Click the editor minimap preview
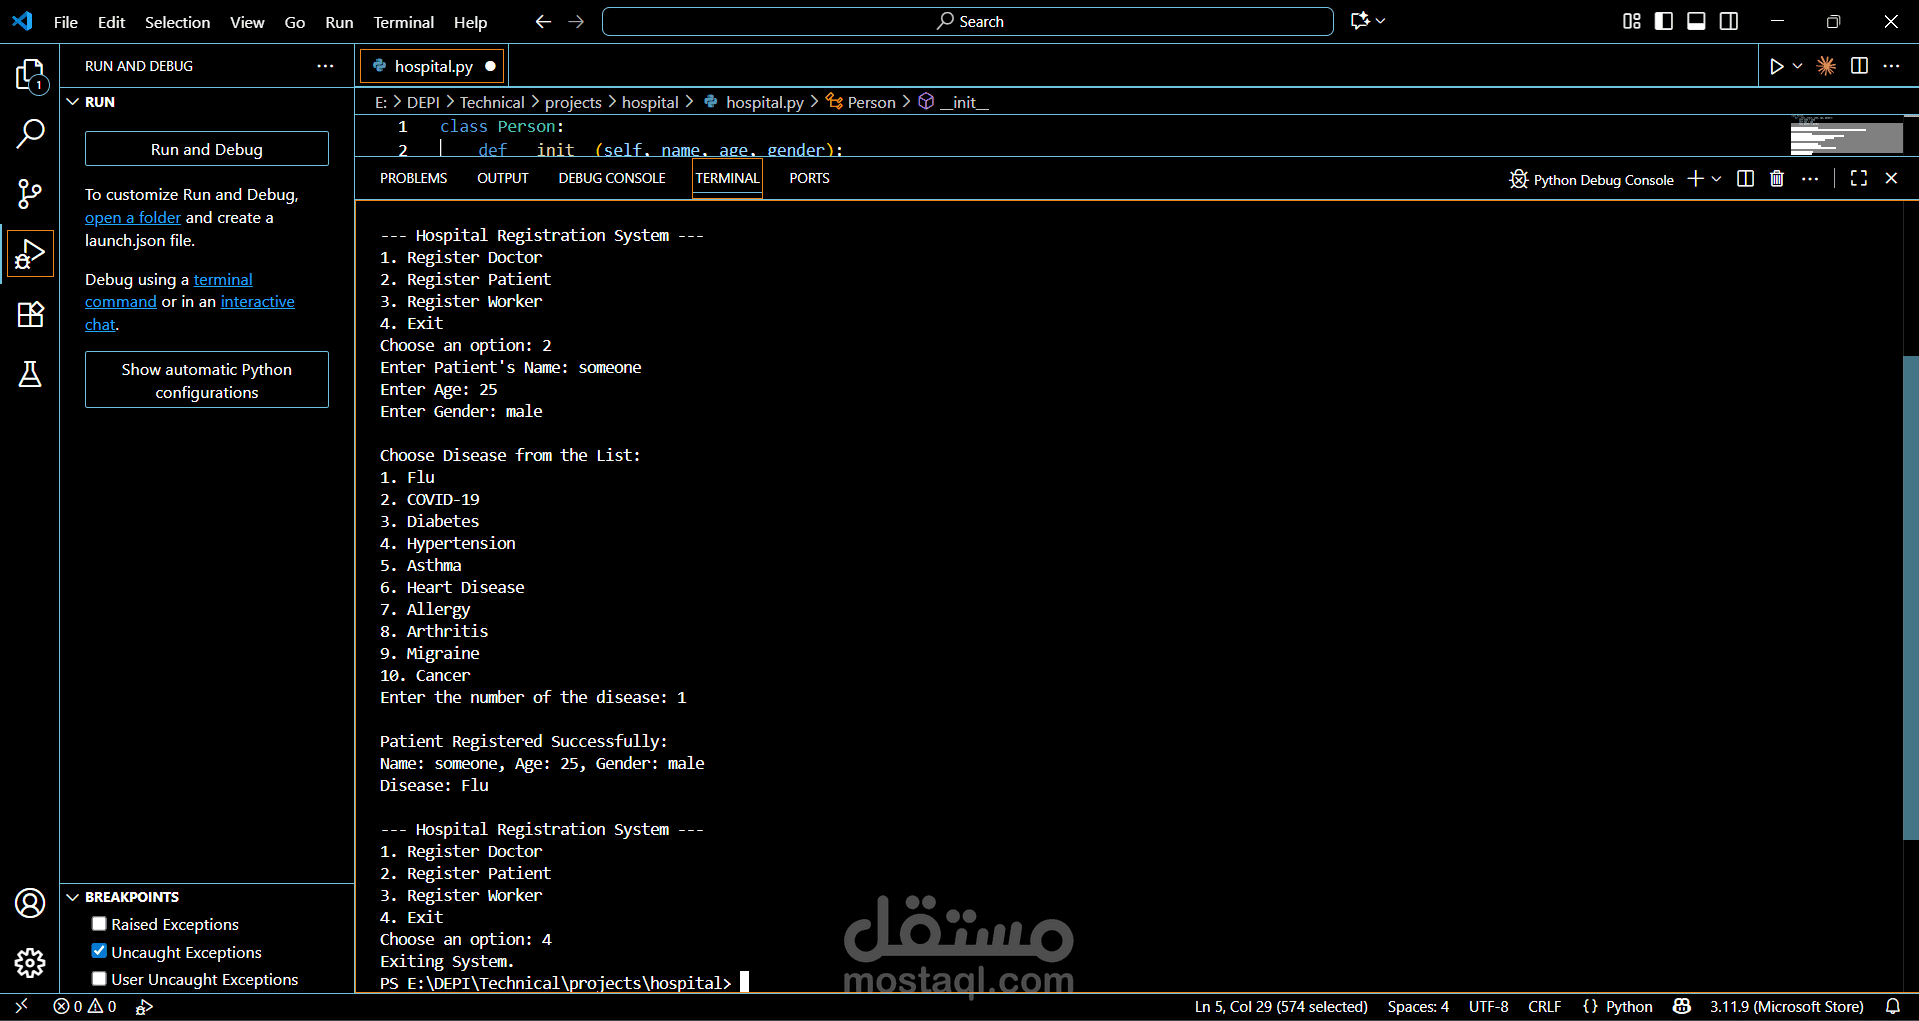This screenshot has height=1021, width=1919. 1846,135
